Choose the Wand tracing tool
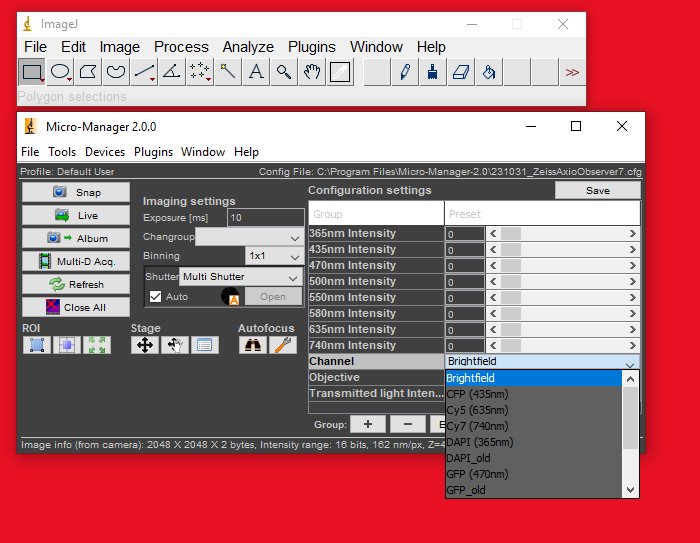Image resolution: width=700 pixels, height=543 pixels. point(228,71)
